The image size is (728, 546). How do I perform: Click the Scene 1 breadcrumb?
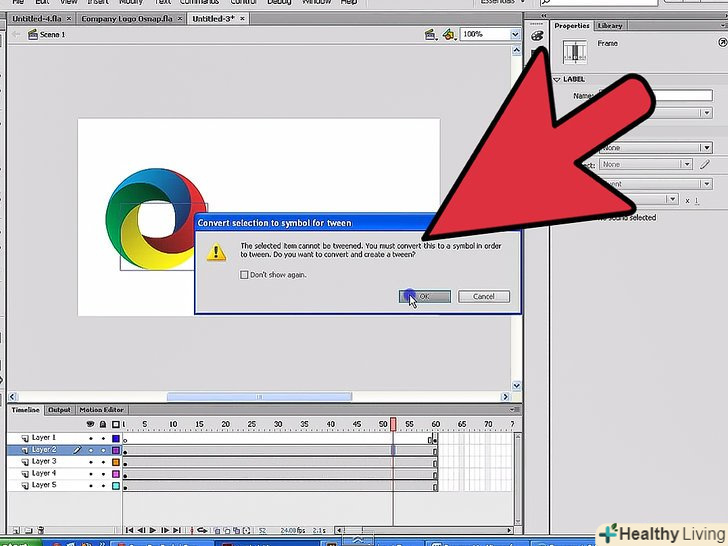47,34
